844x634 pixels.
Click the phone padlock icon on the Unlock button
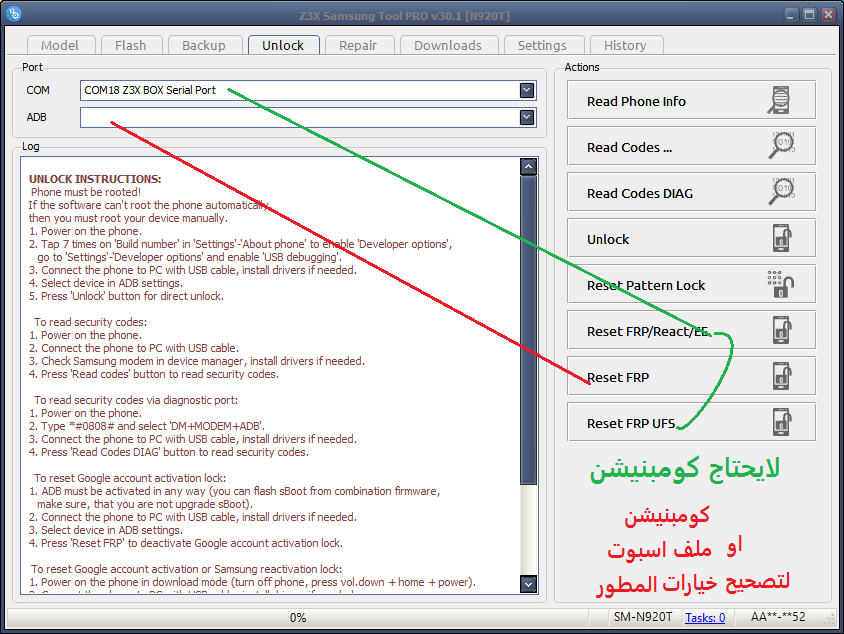782,238
